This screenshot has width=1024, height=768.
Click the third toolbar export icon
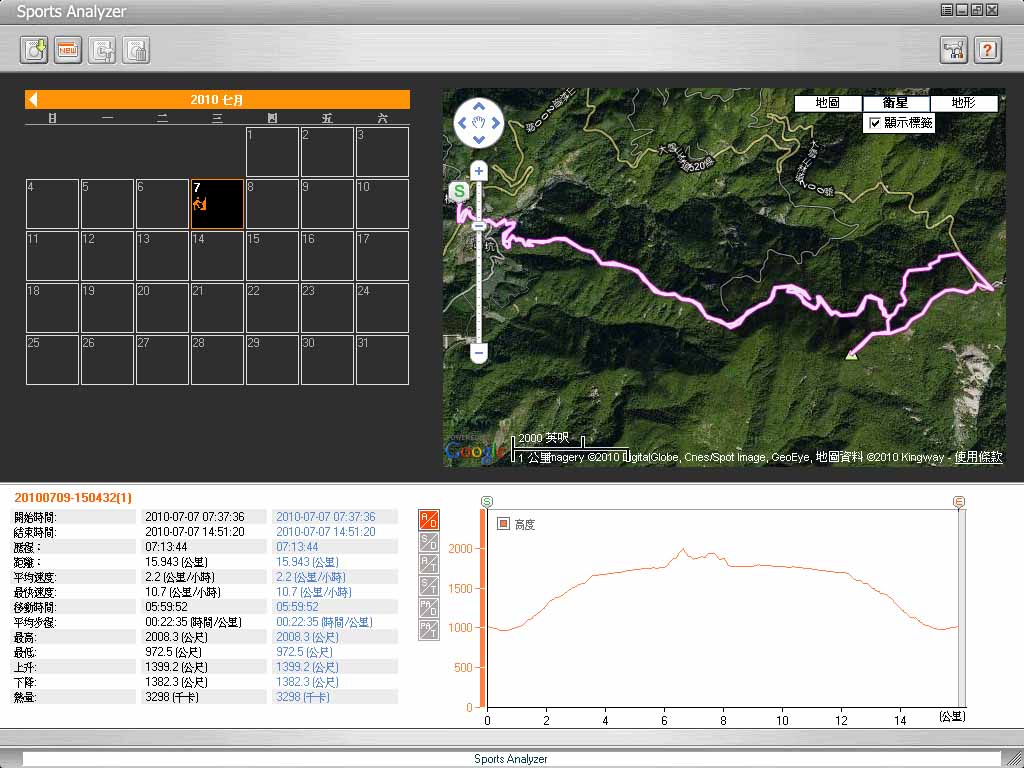(x=102, y=50)
